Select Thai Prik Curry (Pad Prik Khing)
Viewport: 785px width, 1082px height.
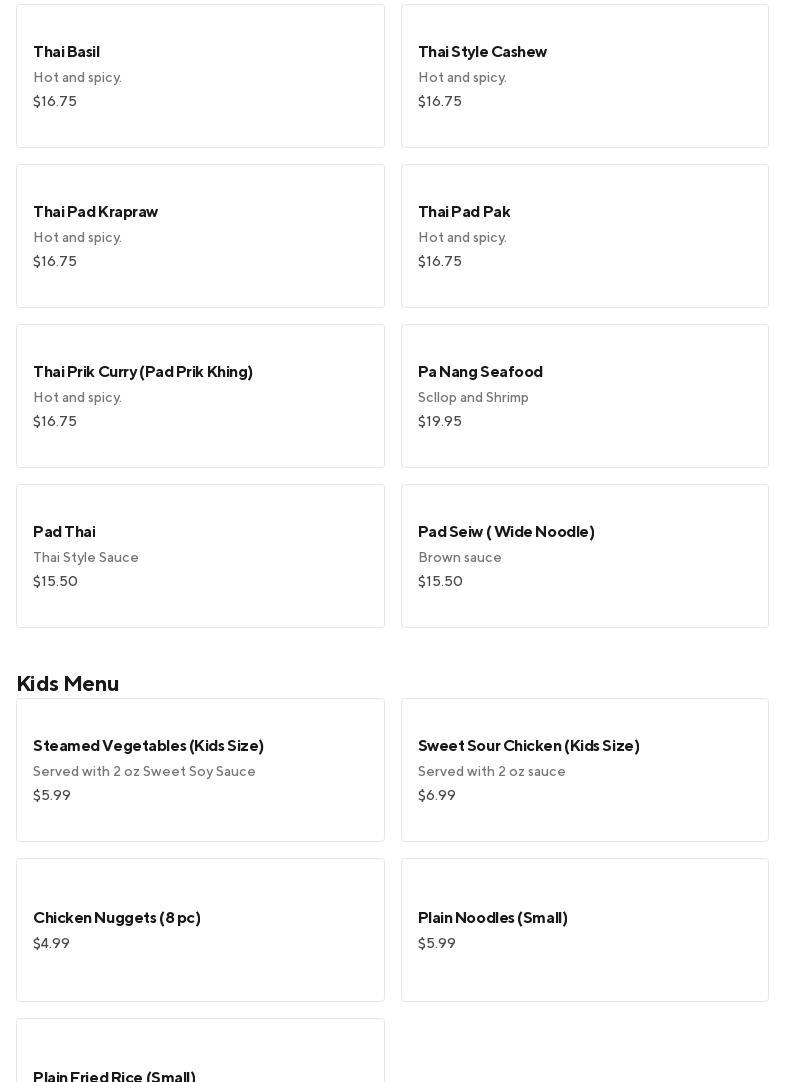point(200,396)
